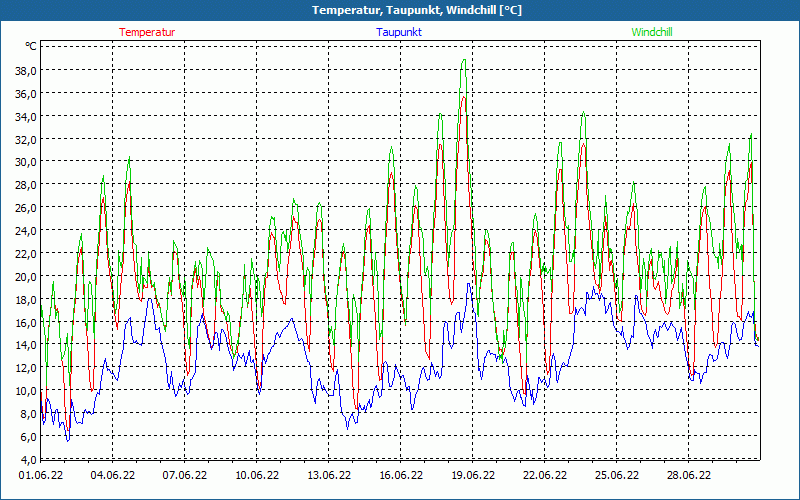Select the 13.06.22 date label
Viewport: 800px width, 500px height.
(x=329, y=475)
